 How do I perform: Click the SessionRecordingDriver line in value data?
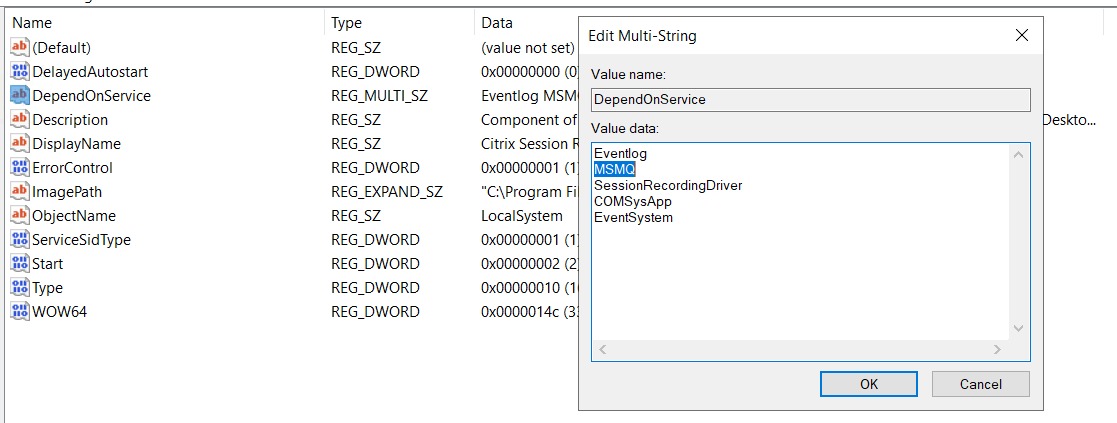coord(668,185)
